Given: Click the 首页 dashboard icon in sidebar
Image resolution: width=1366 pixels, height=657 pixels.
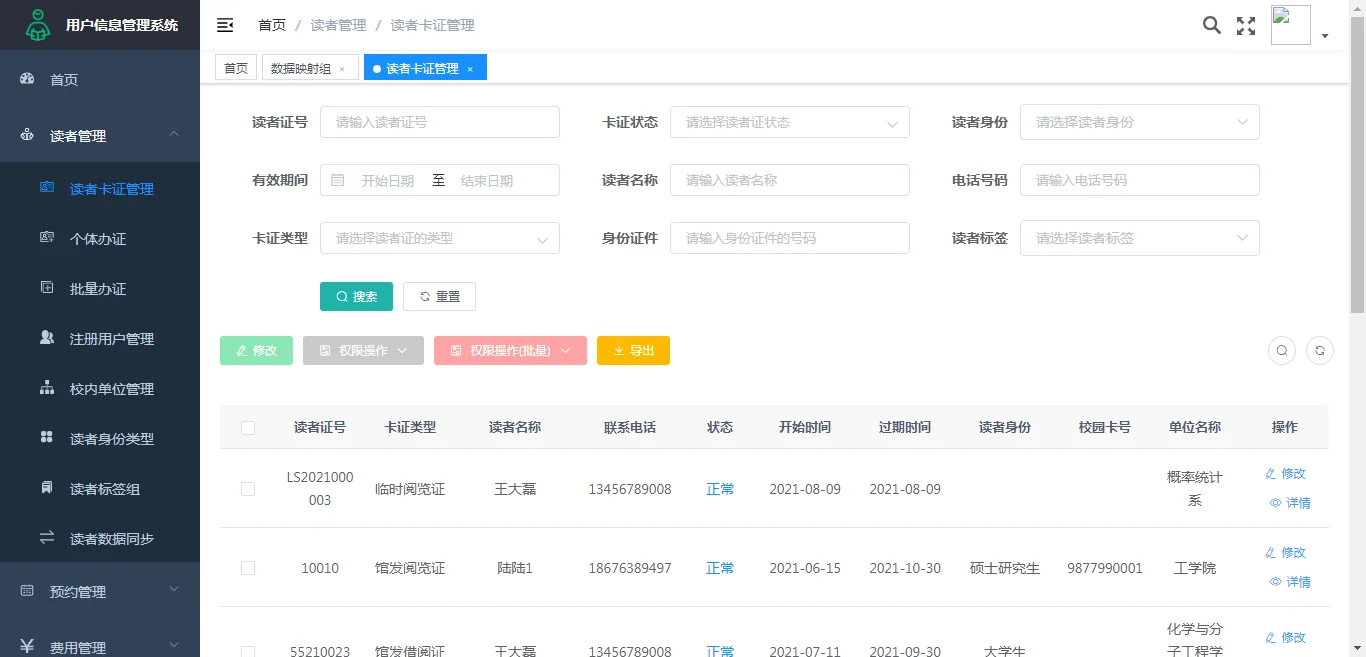Looking at the screenshot, I should point(27,79).
